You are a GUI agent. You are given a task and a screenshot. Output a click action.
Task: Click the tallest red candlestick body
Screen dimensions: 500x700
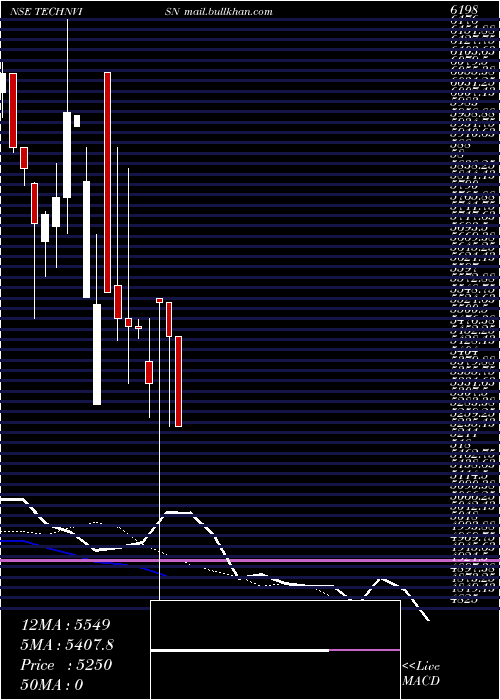pyautogui.click(x=107, y=182)
